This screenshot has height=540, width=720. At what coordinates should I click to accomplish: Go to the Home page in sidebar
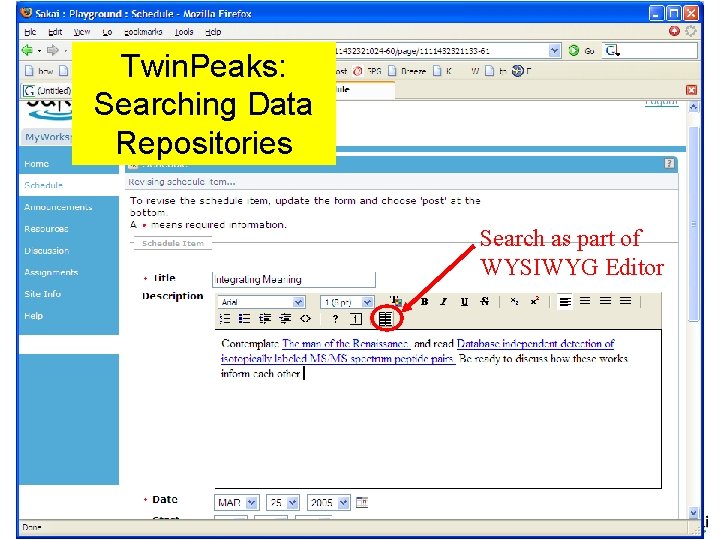(37, 164)
